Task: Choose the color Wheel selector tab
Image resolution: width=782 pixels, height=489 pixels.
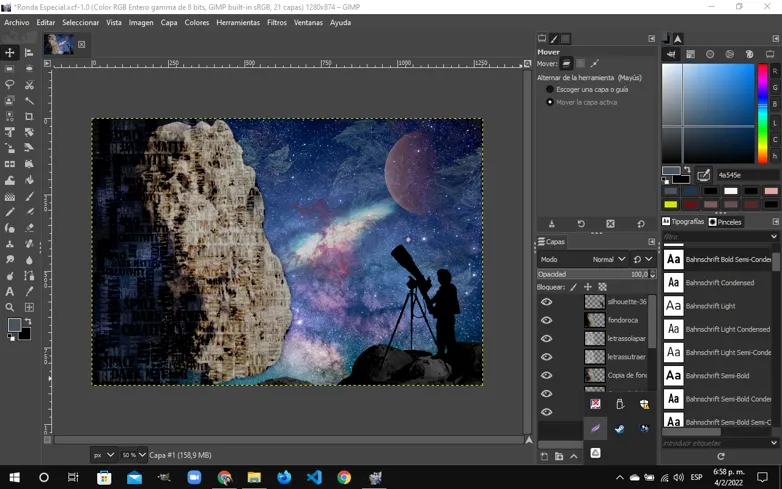Action: click(730, 54)
